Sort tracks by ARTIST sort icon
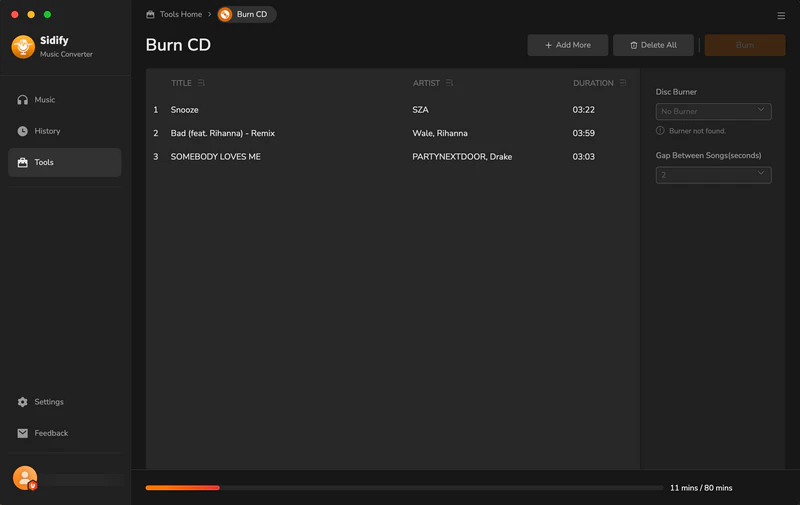Image resolution: width=800 pixels, height=505 pixels. (449, 83)
